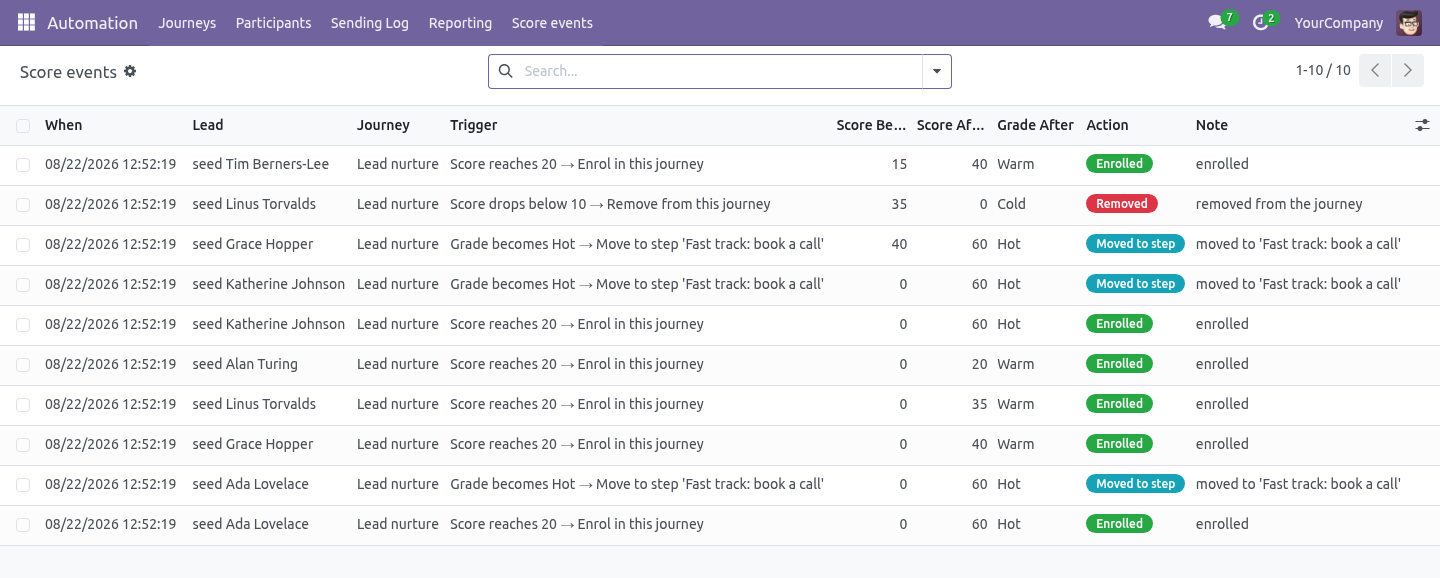Viewport: 1440px width, 578px height.
Task: Open the Sending Log menu
Action: click(370, 22)
